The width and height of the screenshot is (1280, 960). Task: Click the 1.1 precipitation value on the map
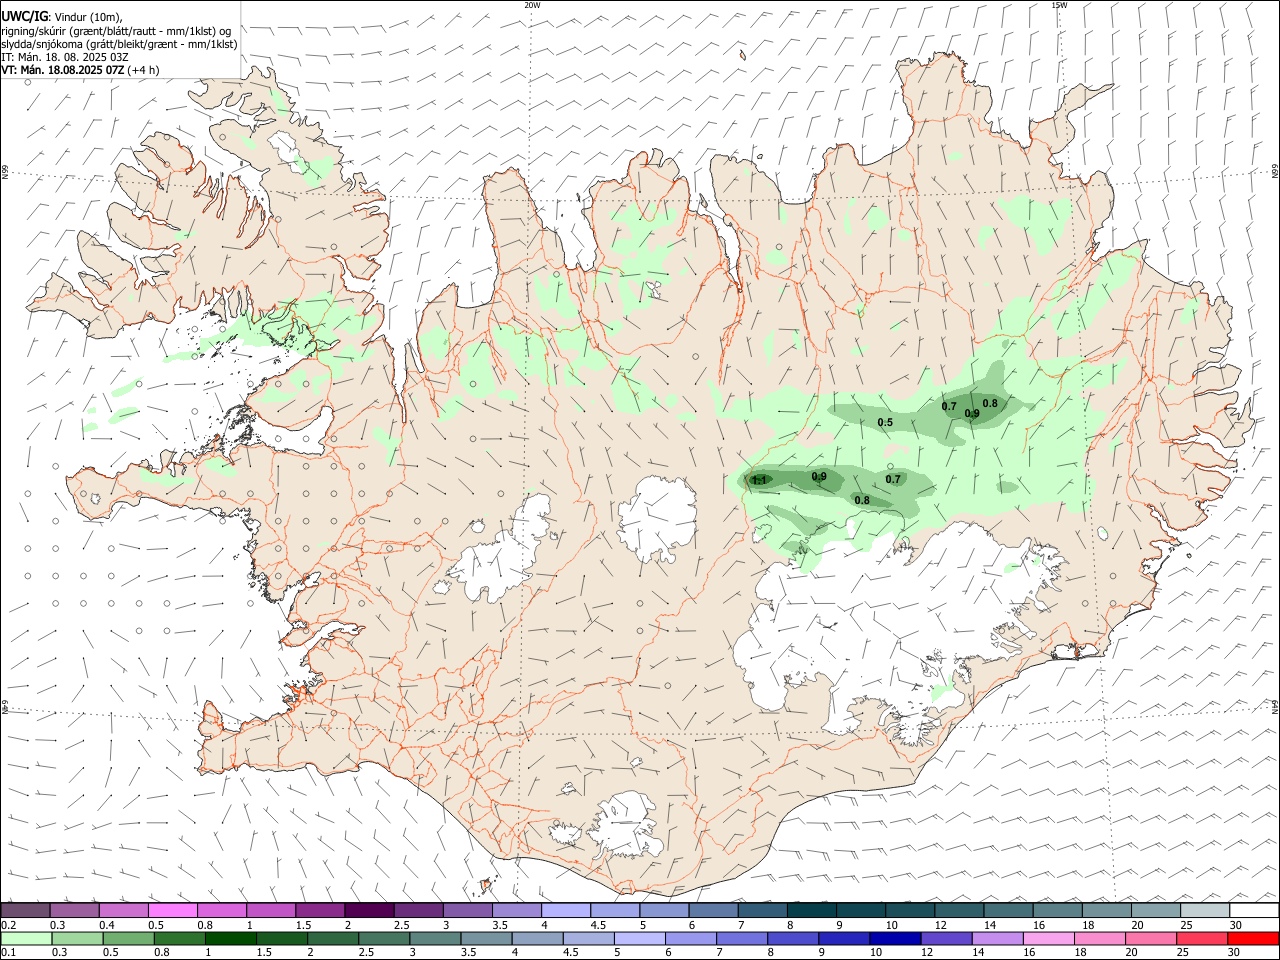[x=759, y=481]
